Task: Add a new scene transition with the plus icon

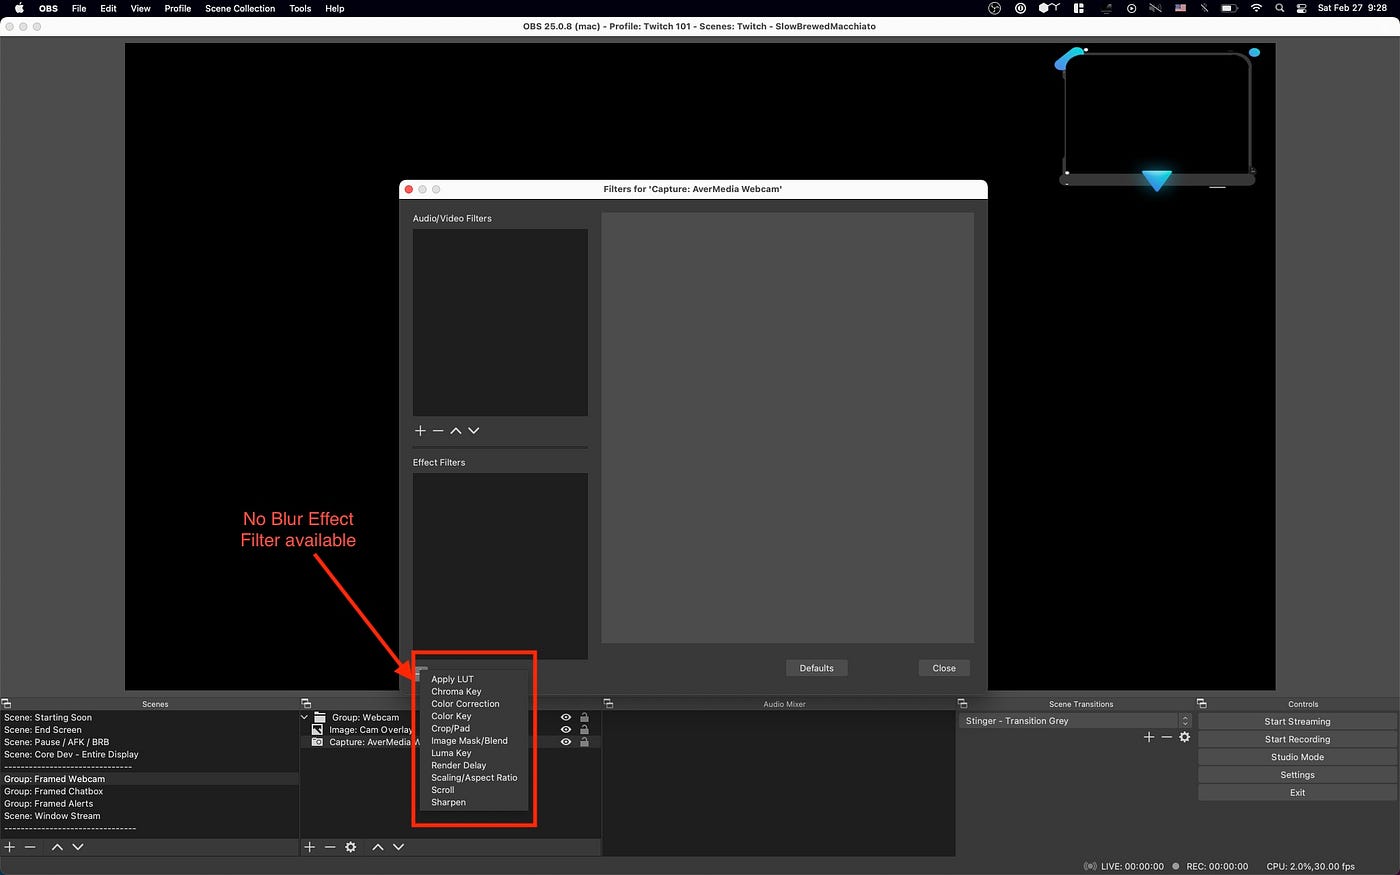Action: pos(1148,737)
